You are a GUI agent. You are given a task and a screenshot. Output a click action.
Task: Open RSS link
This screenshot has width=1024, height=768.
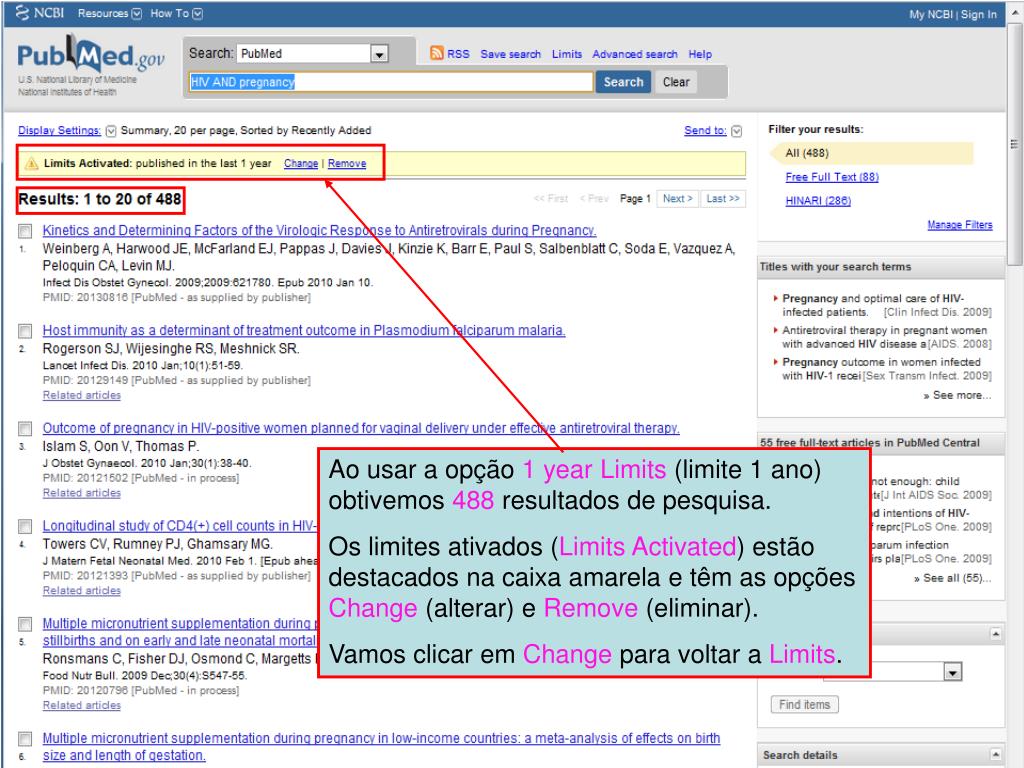click(x=458, y=54)
